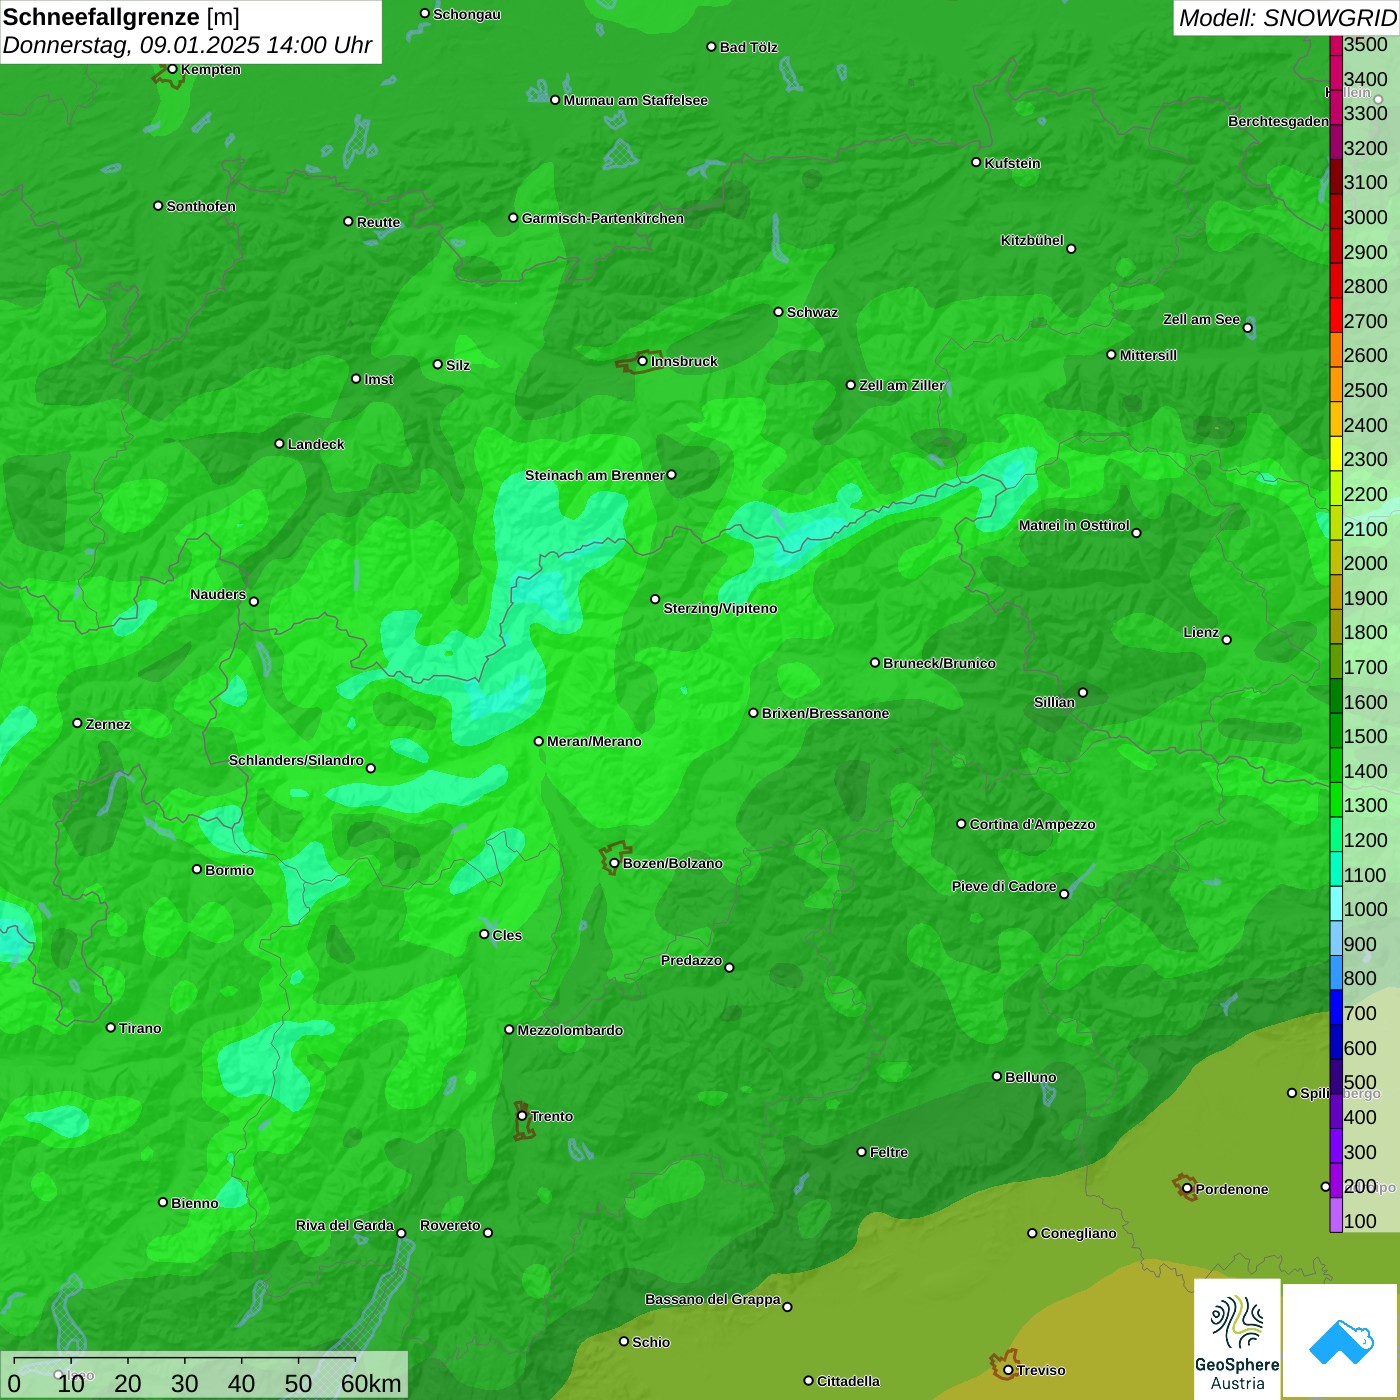
Task: Click the blue cloud logo beside GeoSphere
Action: 1341,1340
